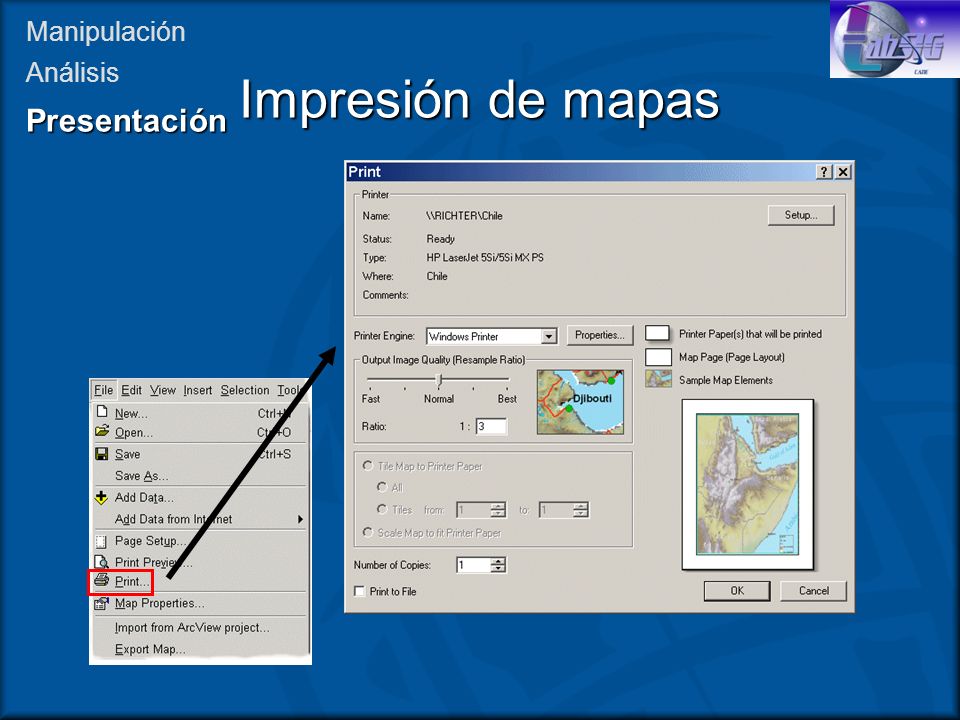Choose Export Map... menu entry

(150, 649)
